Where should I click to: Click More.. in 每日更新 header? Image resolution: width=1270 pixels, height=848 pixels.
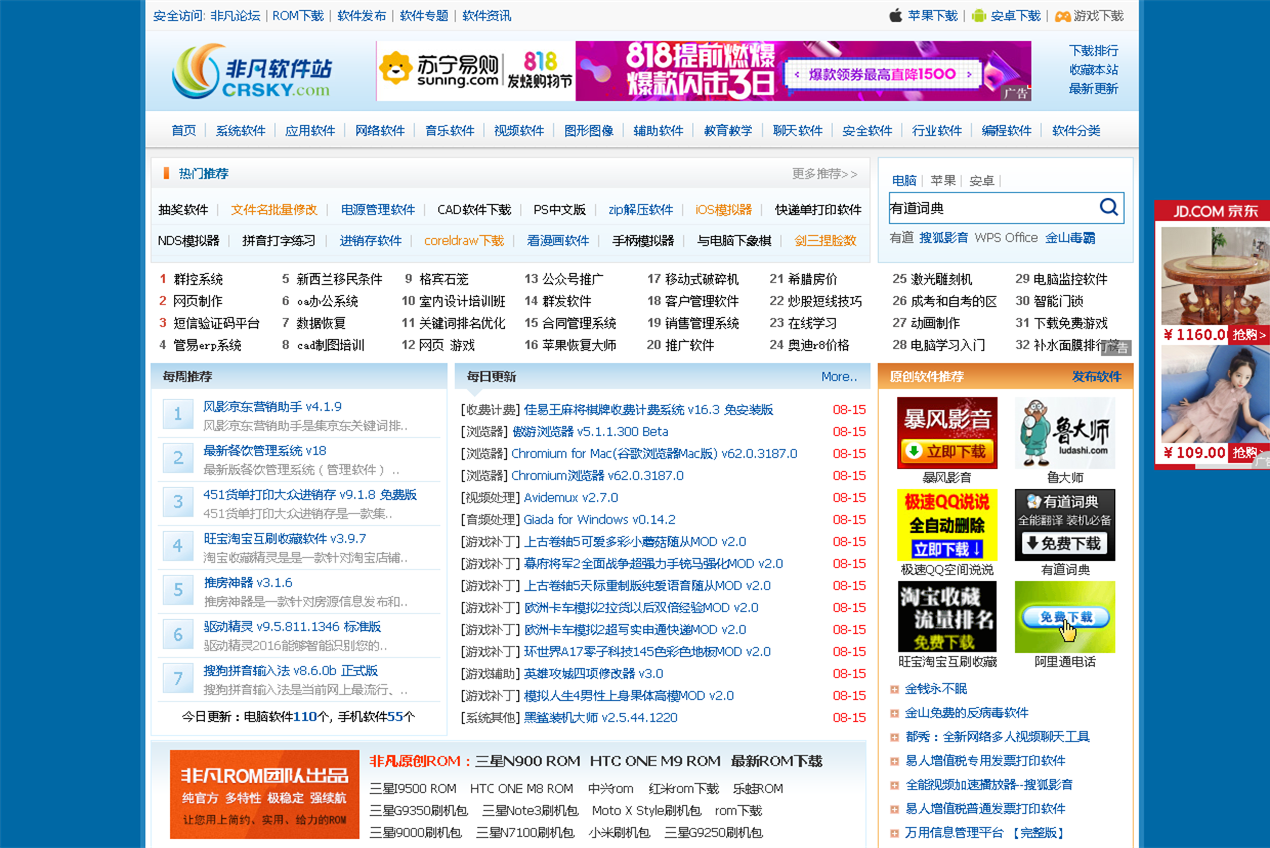point(839,376)
